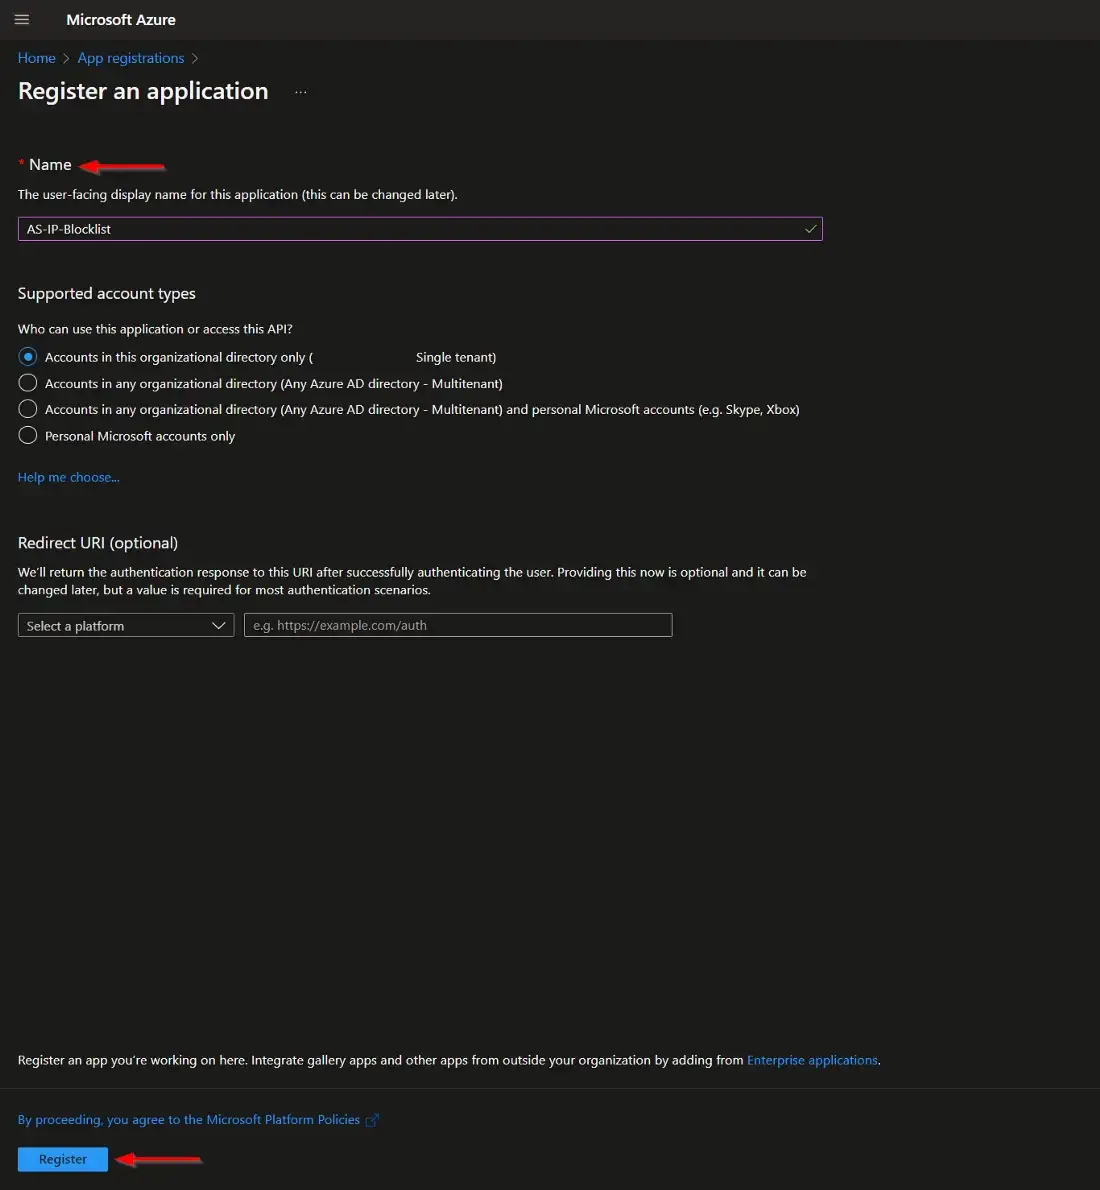Click the Redirect URI text box
1100x1190 pixels.
[x=458, y=626]
